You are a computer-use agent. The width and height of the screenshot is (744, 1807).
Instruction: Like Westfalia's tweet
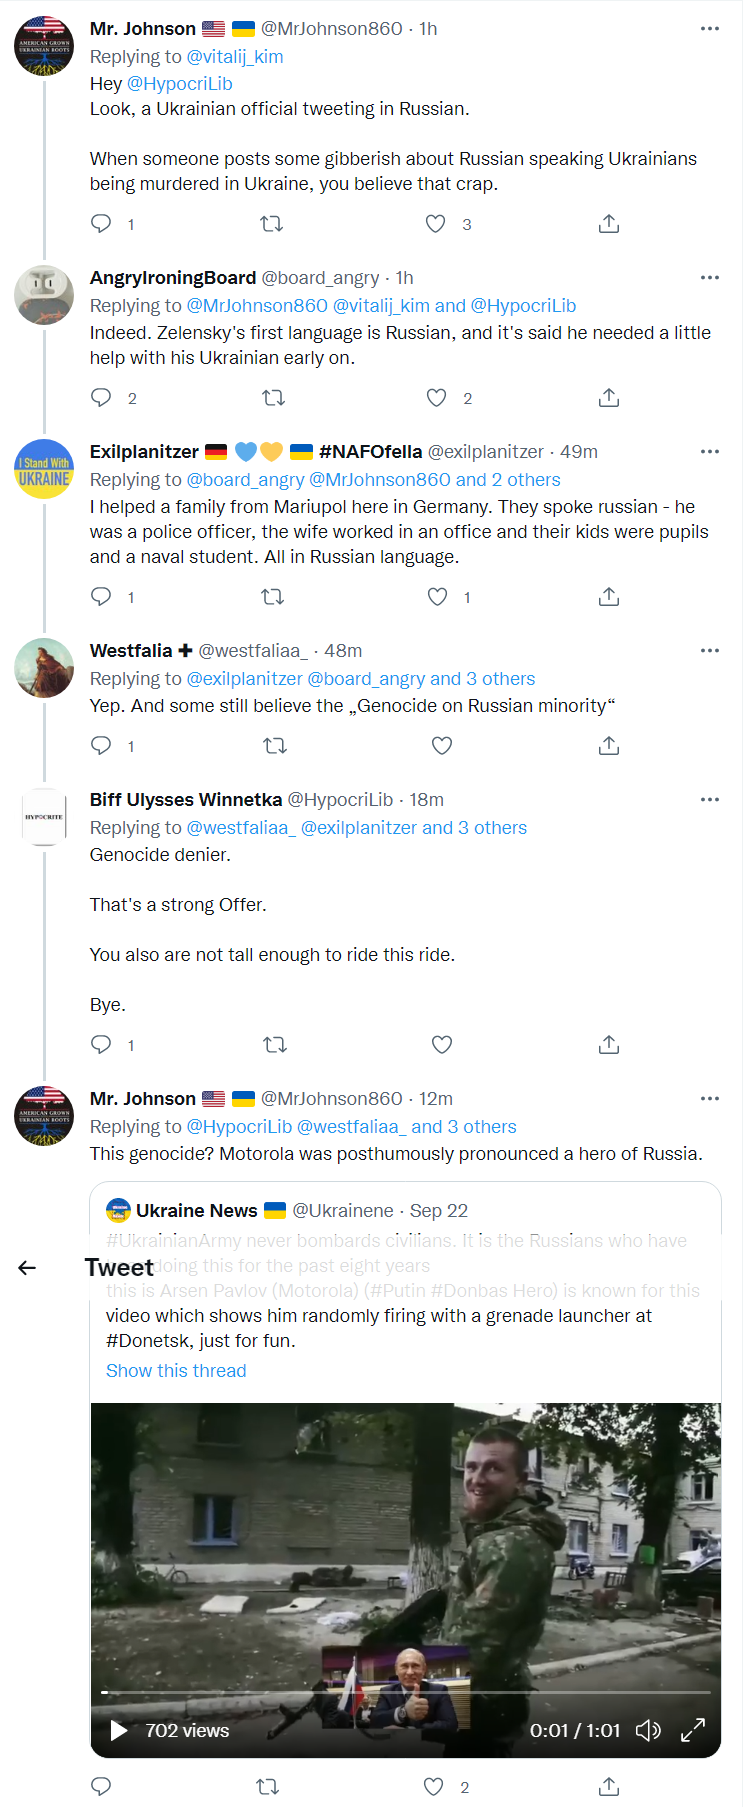click(x=442, y=746)
